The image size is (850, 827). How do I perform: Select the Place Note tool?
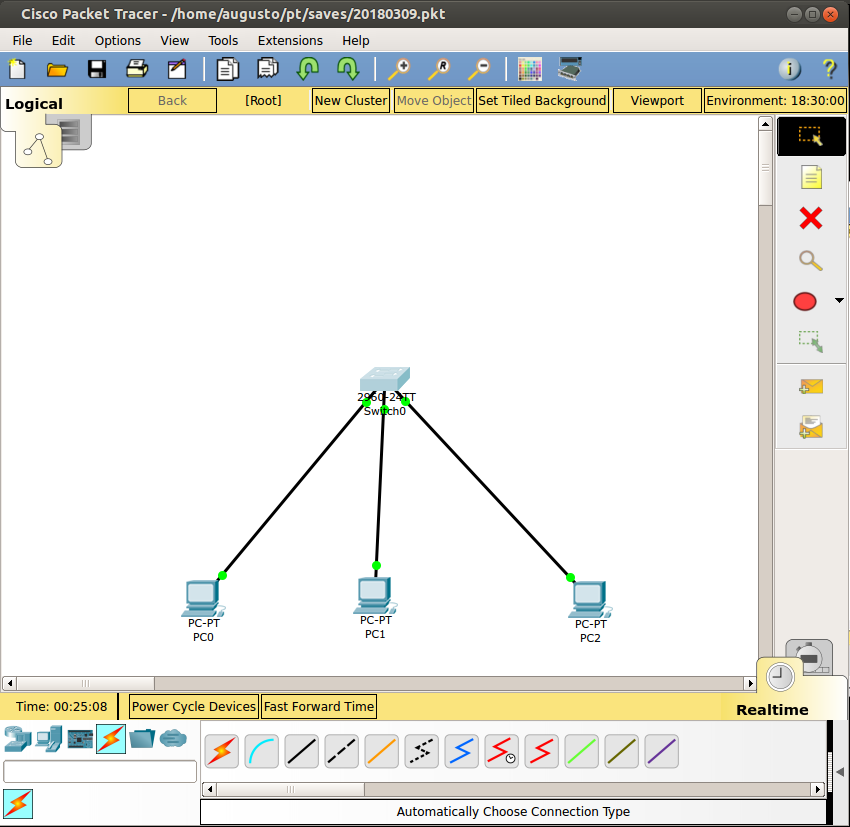pos(812,177)
